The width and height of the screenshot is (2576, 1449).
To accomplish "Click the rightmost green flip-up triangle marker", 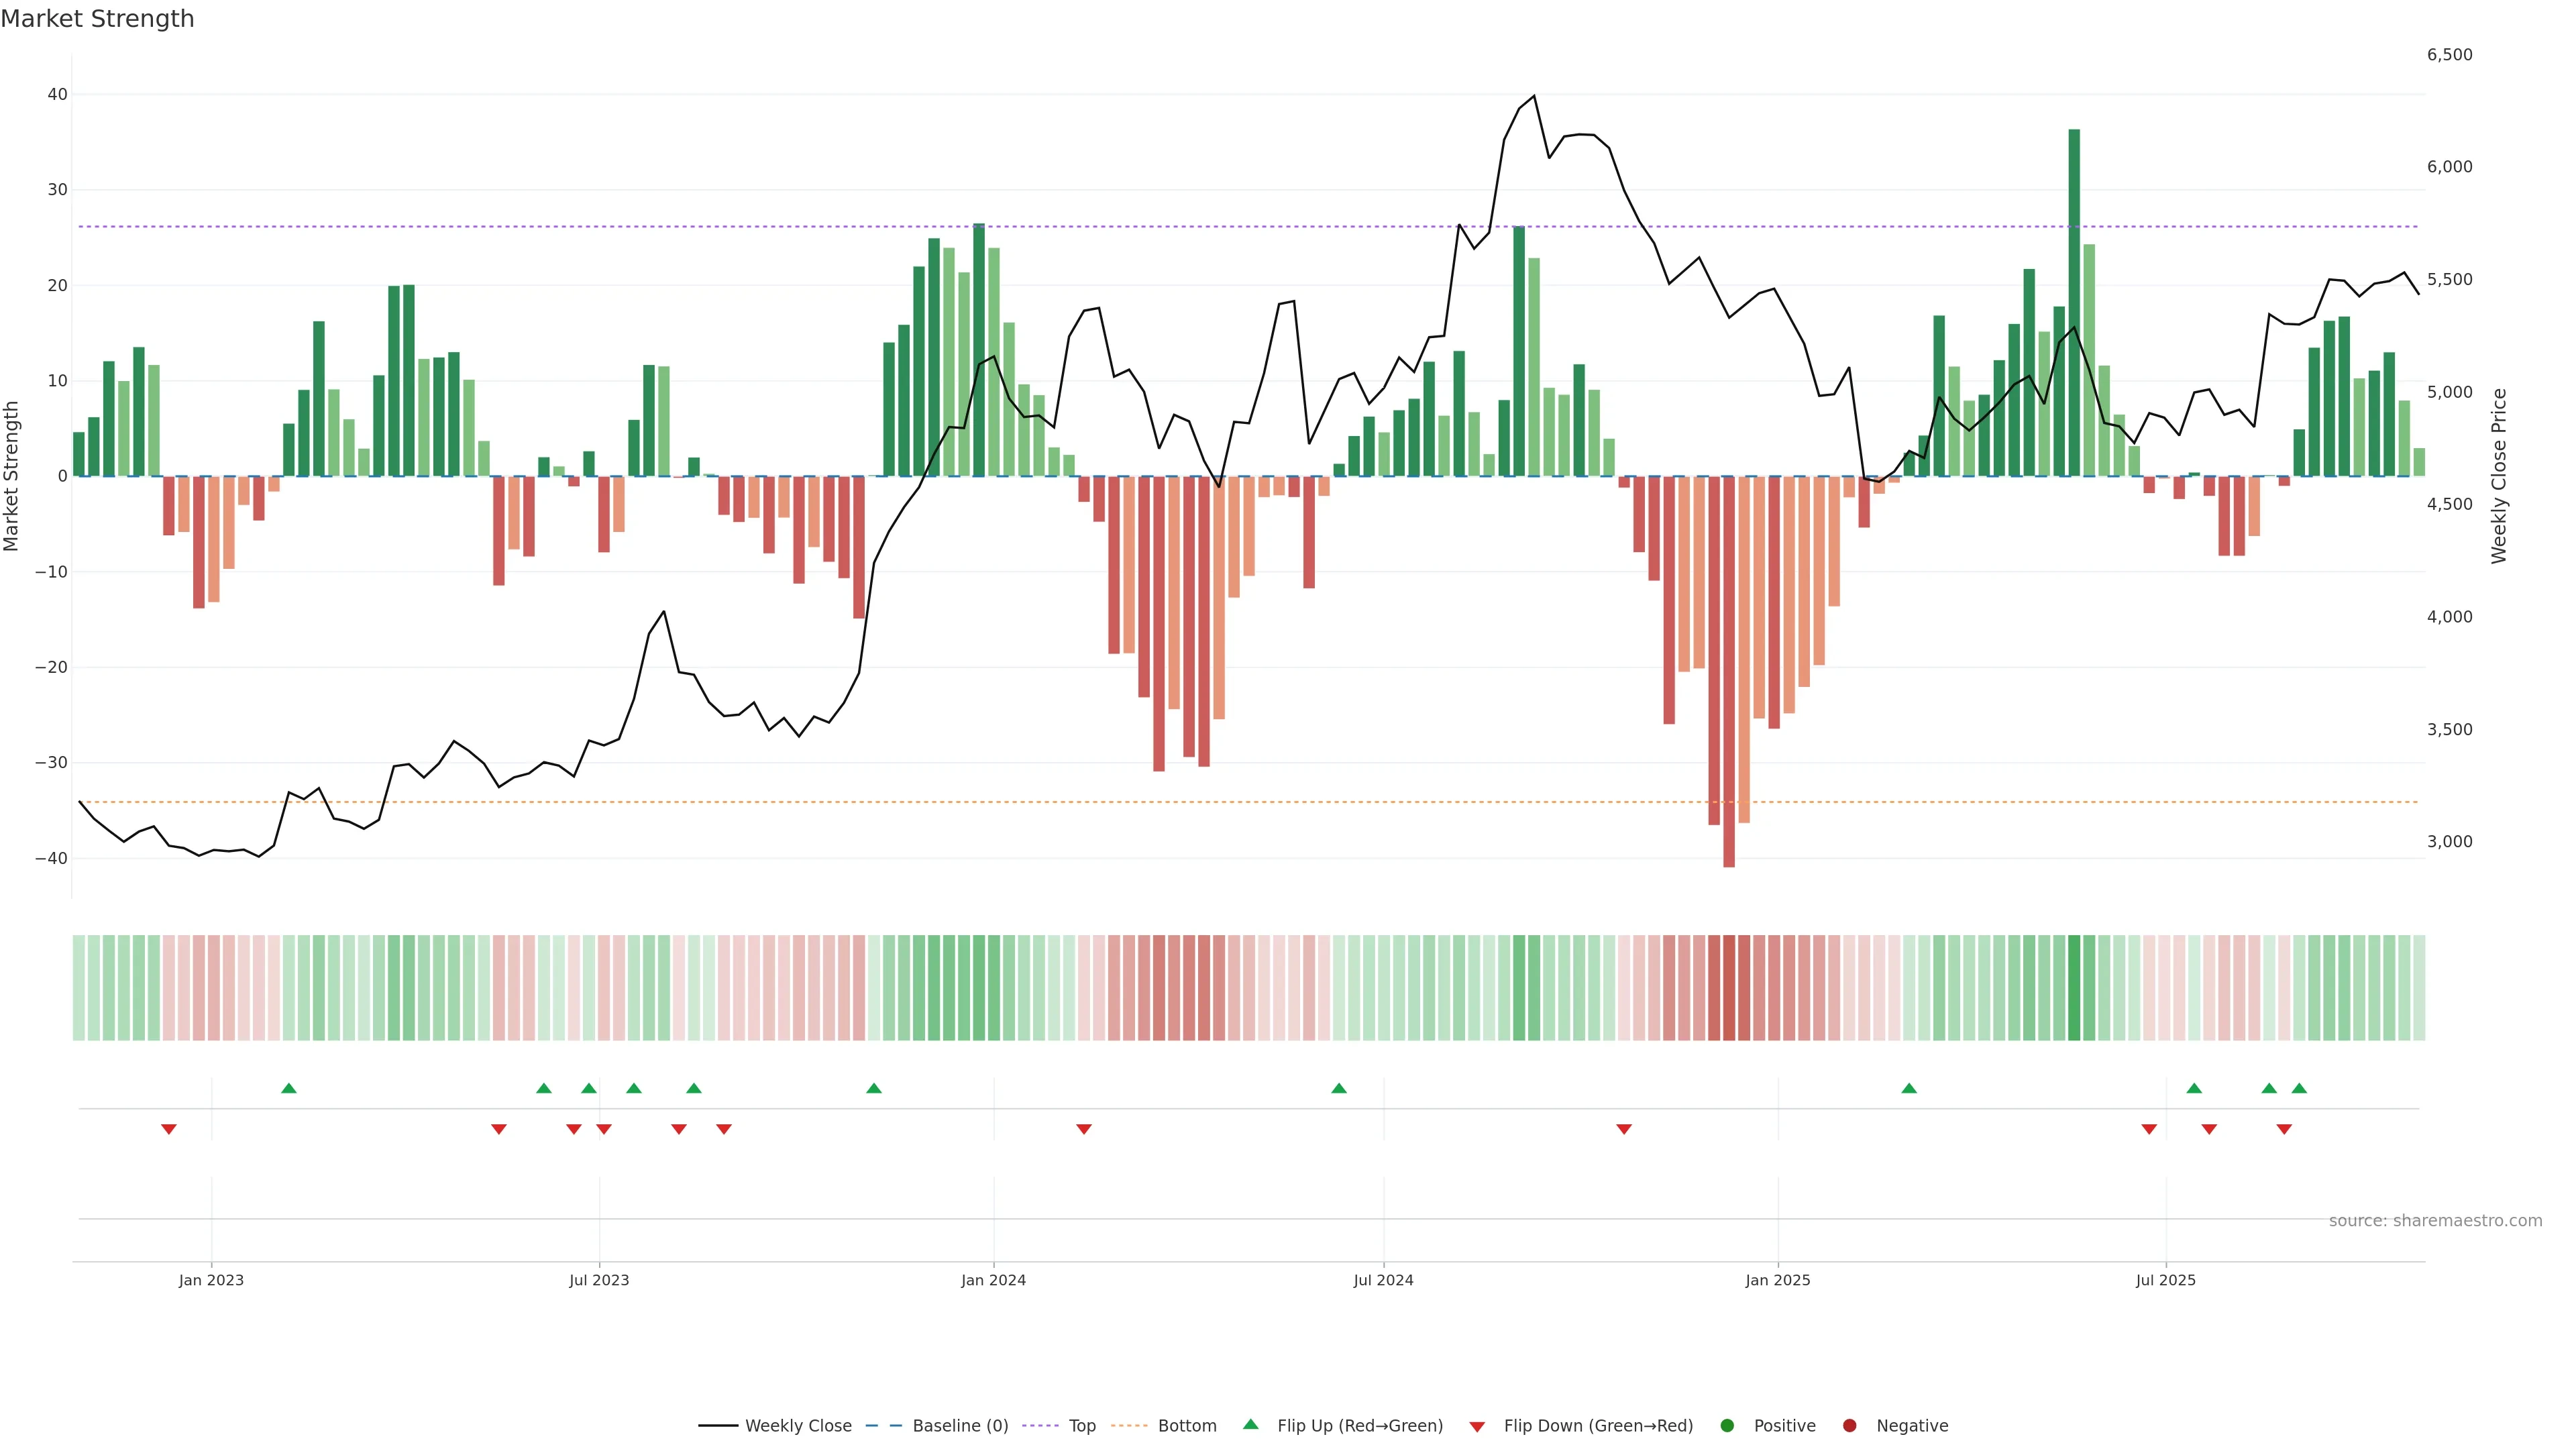I will click(x=2299, y=1088).
